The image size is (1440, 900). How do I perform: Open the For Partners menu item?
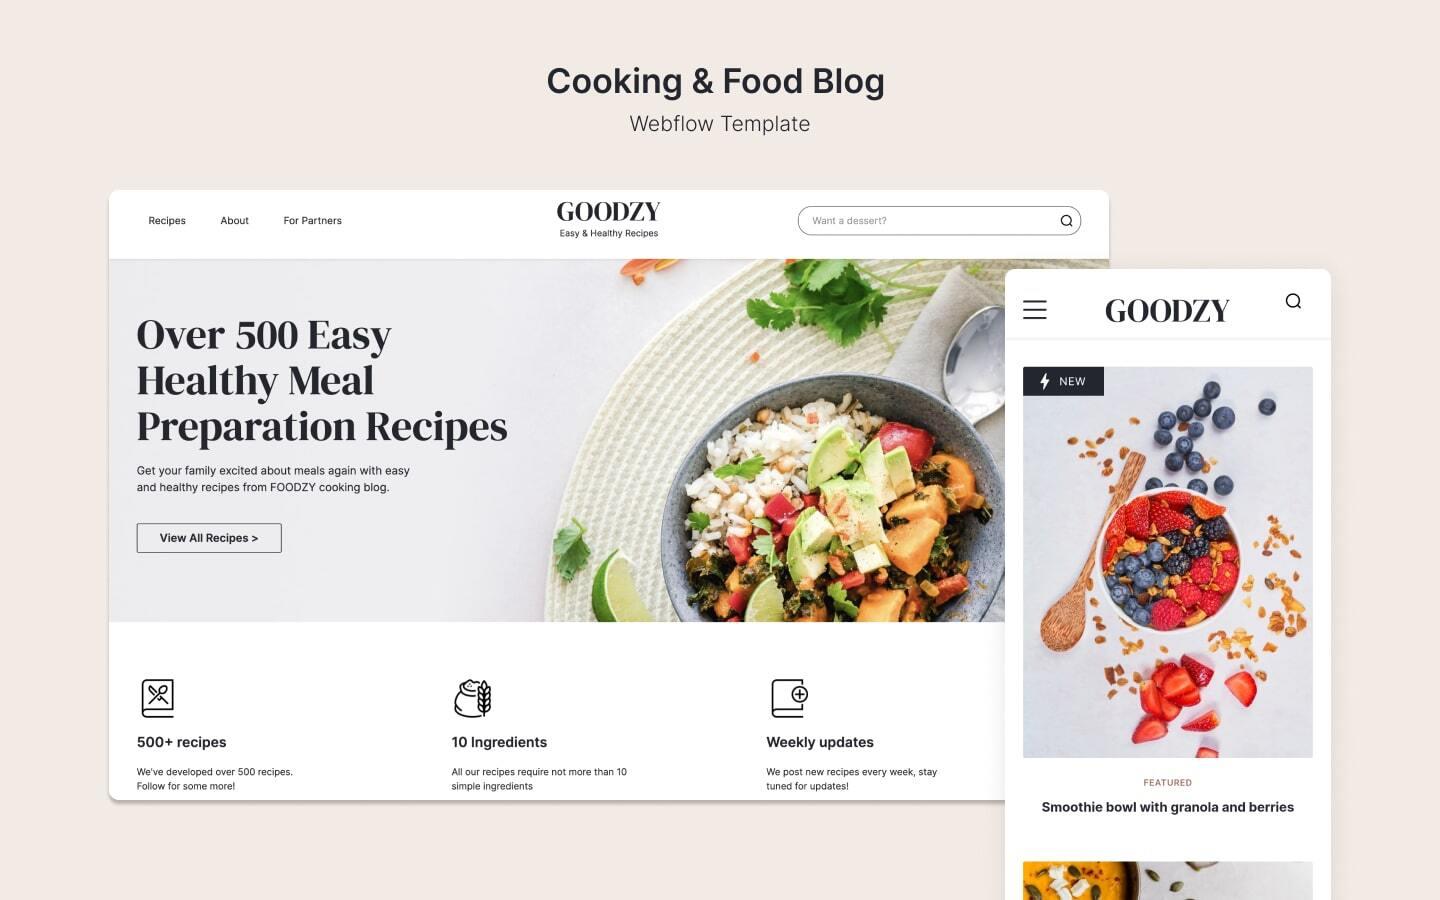pos(312,221)
